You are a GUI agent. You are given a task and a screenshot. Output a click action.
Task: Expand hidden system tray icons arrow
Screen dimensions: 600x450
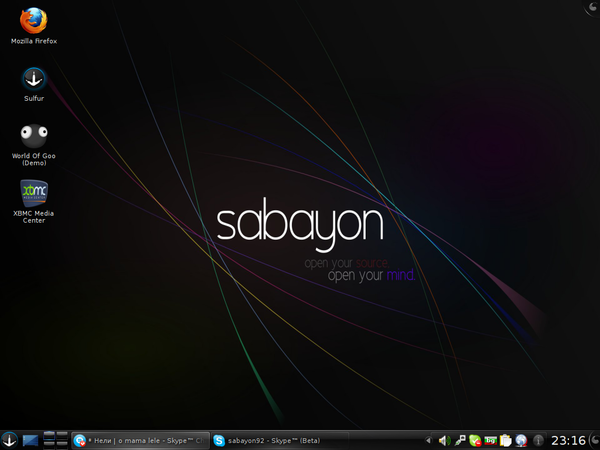point(428,441)
